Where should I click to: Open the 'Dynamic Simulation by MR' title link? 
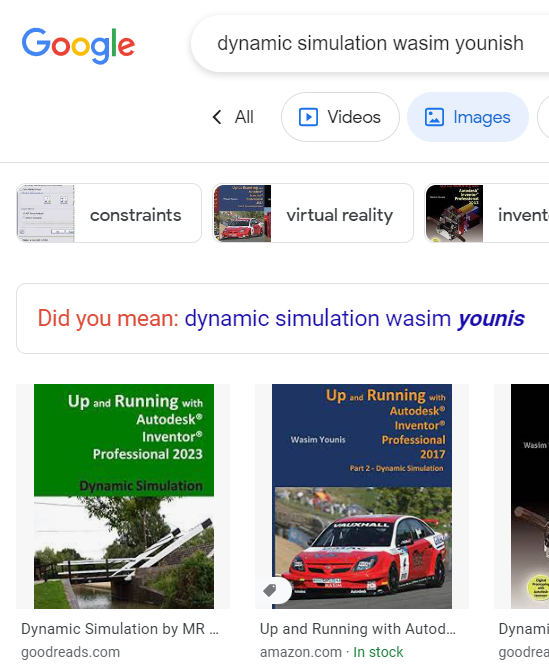120,629
